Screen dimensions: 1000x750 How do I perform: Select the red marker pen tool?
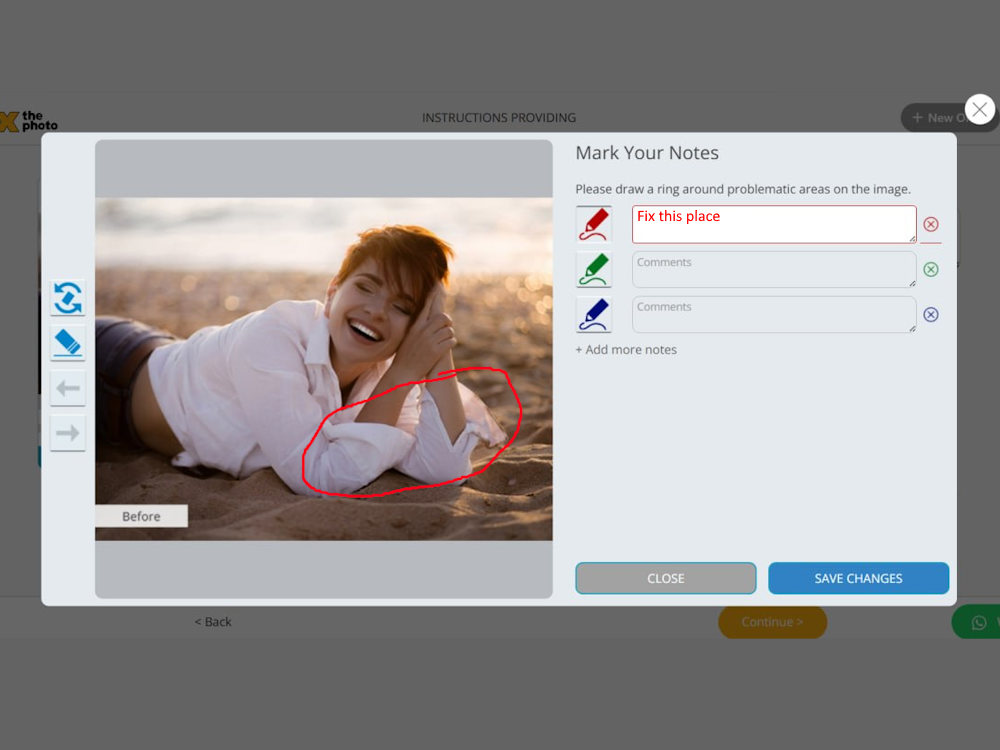point(594,224)
